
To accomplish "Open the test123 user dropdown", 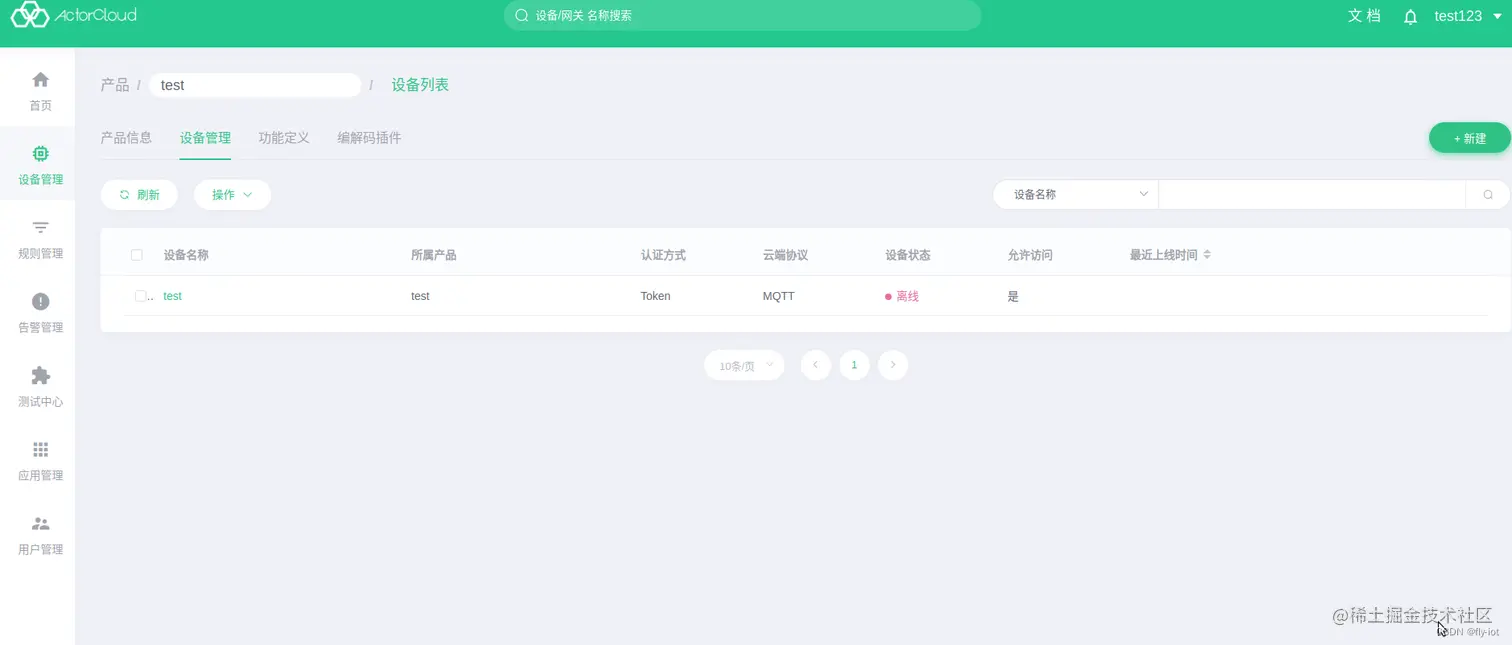I will (1468, 16).
